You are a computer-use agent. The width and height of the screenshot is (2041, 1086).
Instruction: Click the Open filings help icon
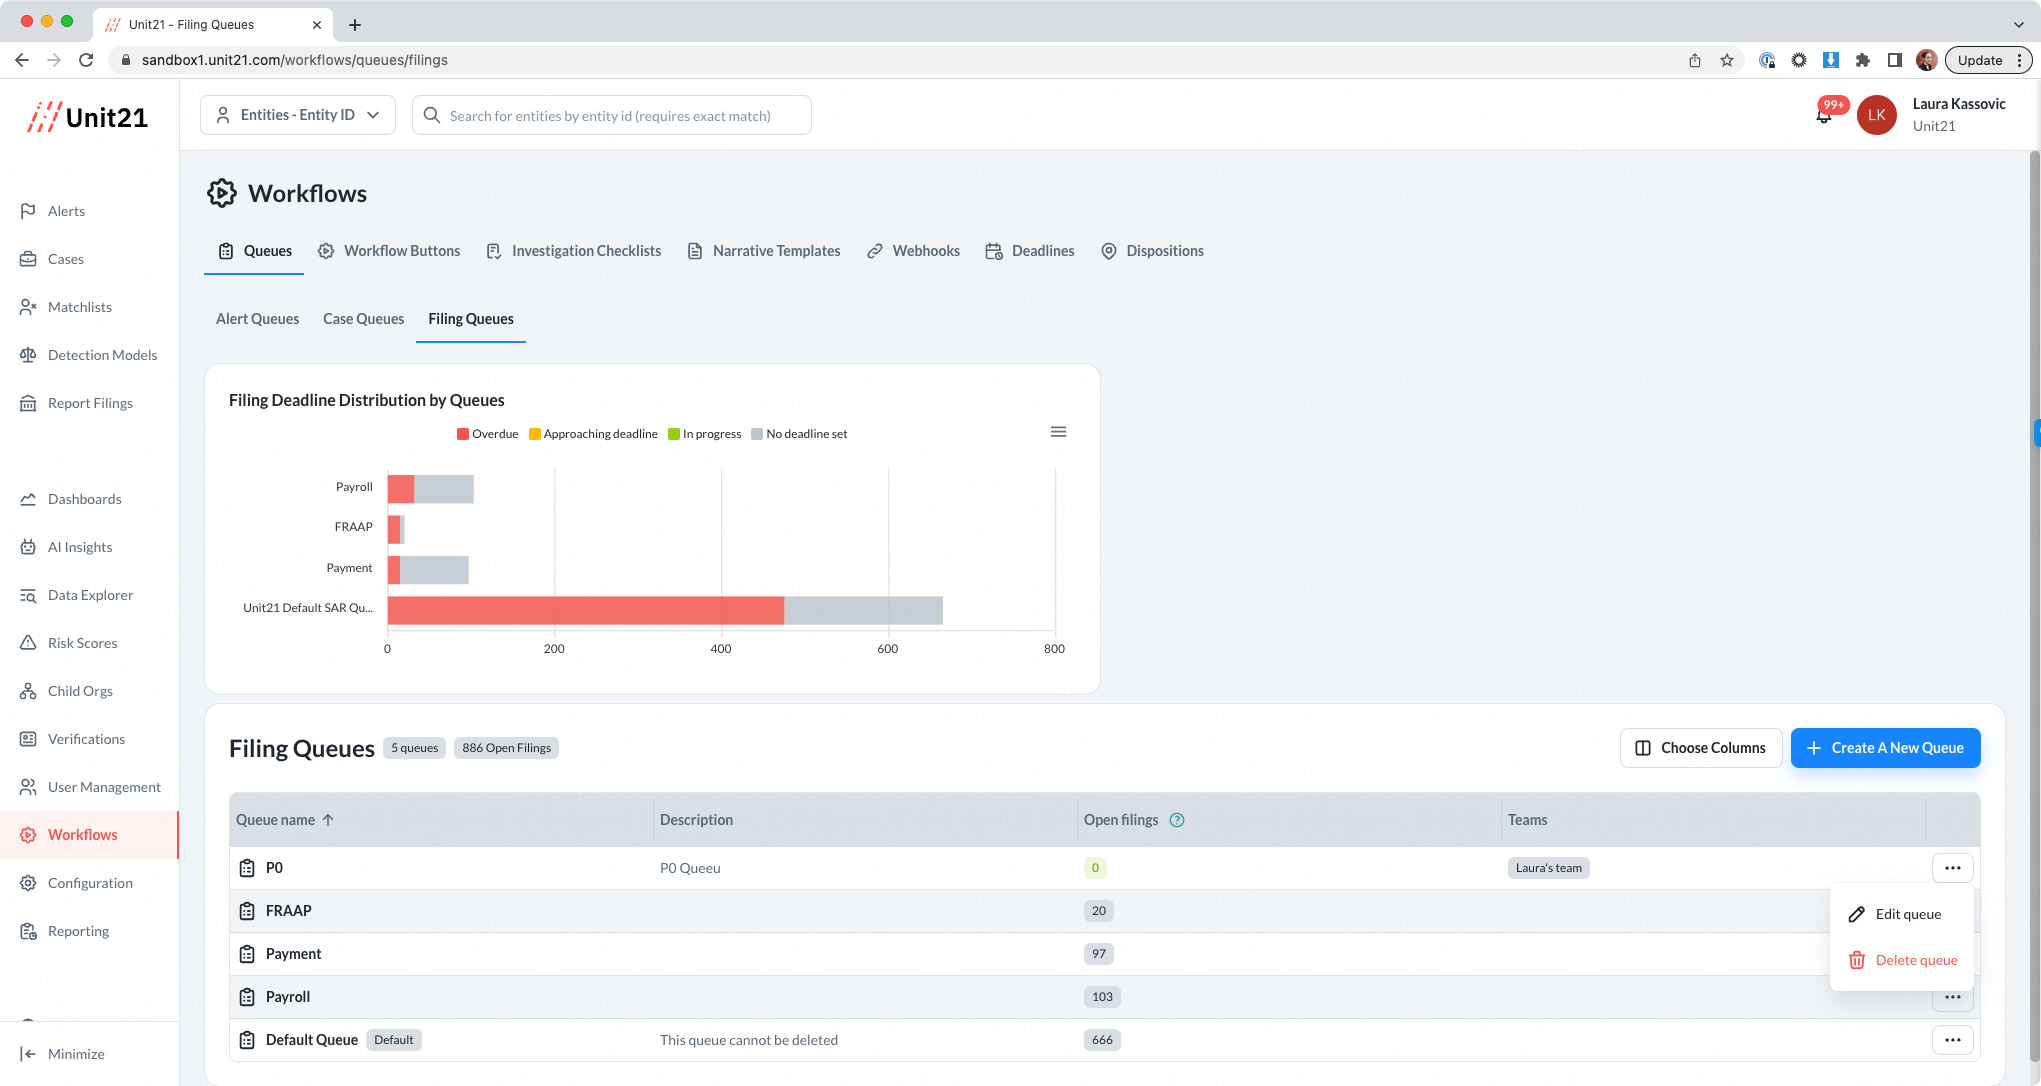point(1177,820)
